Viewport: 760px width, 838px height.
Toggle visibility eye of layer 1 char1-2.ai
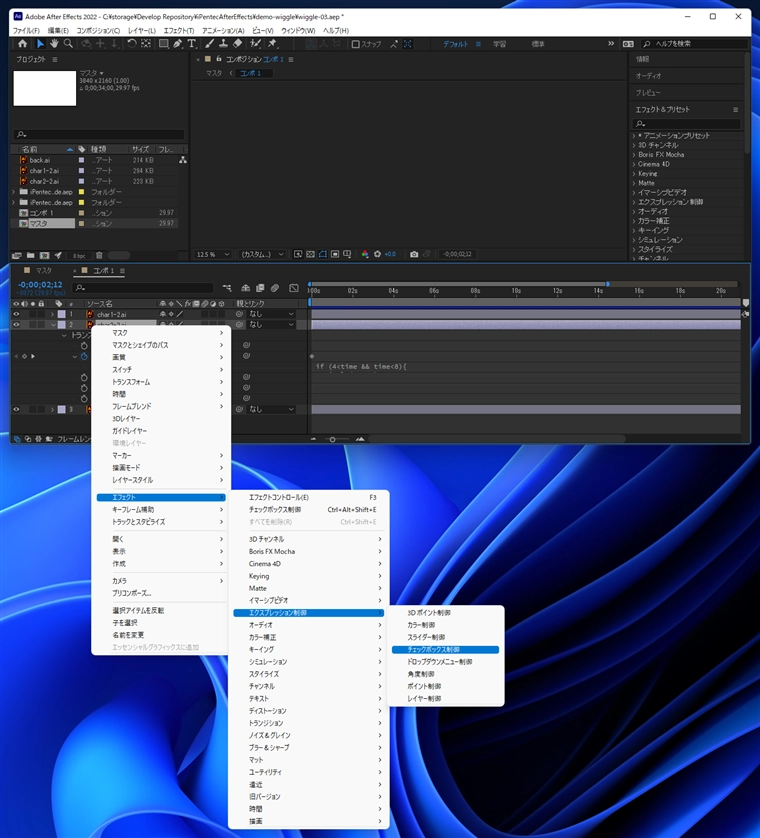(16, 314)
